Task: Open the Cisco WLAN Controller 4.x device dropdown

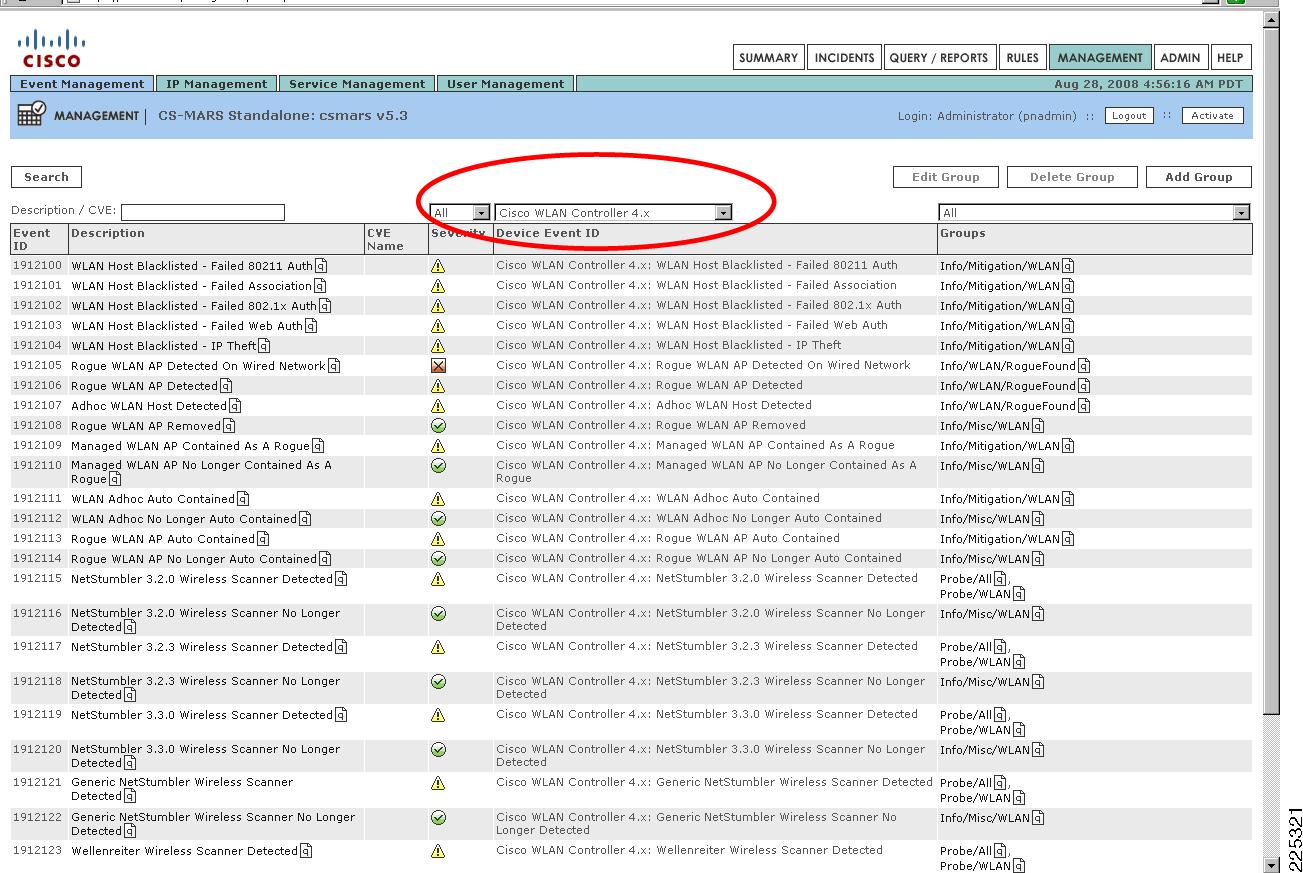Action: (613, 213)
